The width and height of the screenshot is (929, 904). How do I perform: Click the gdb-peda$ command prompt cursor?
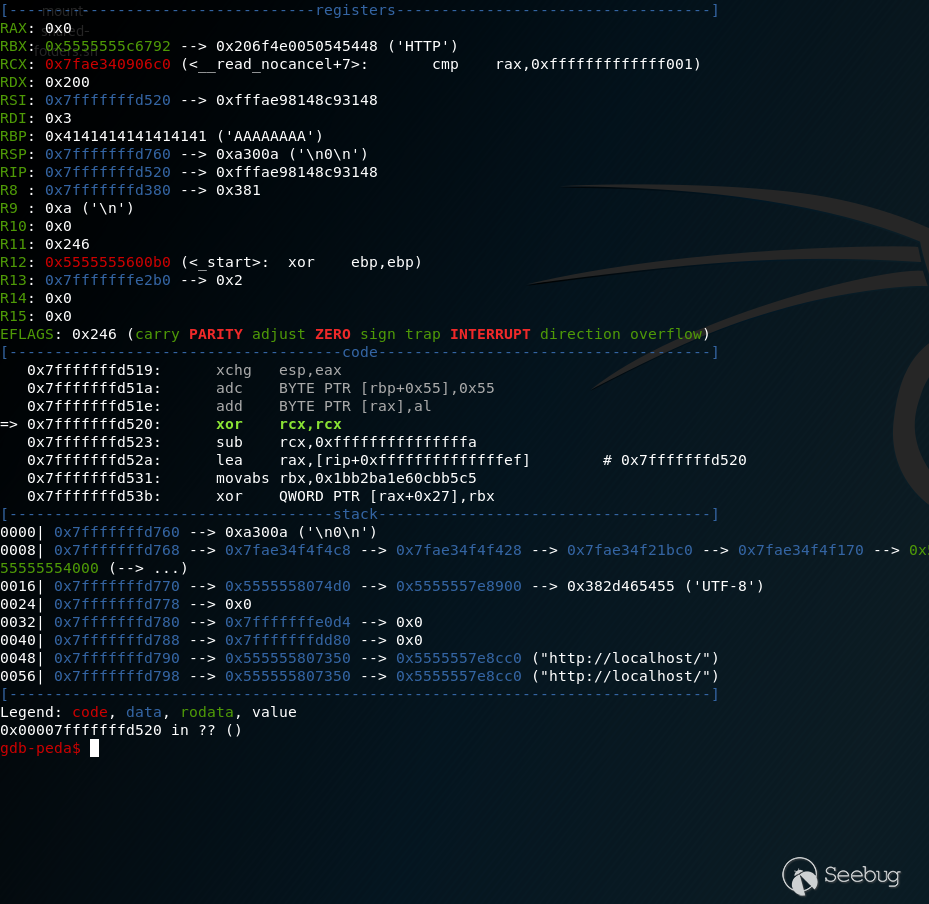[x=94, y=748]
